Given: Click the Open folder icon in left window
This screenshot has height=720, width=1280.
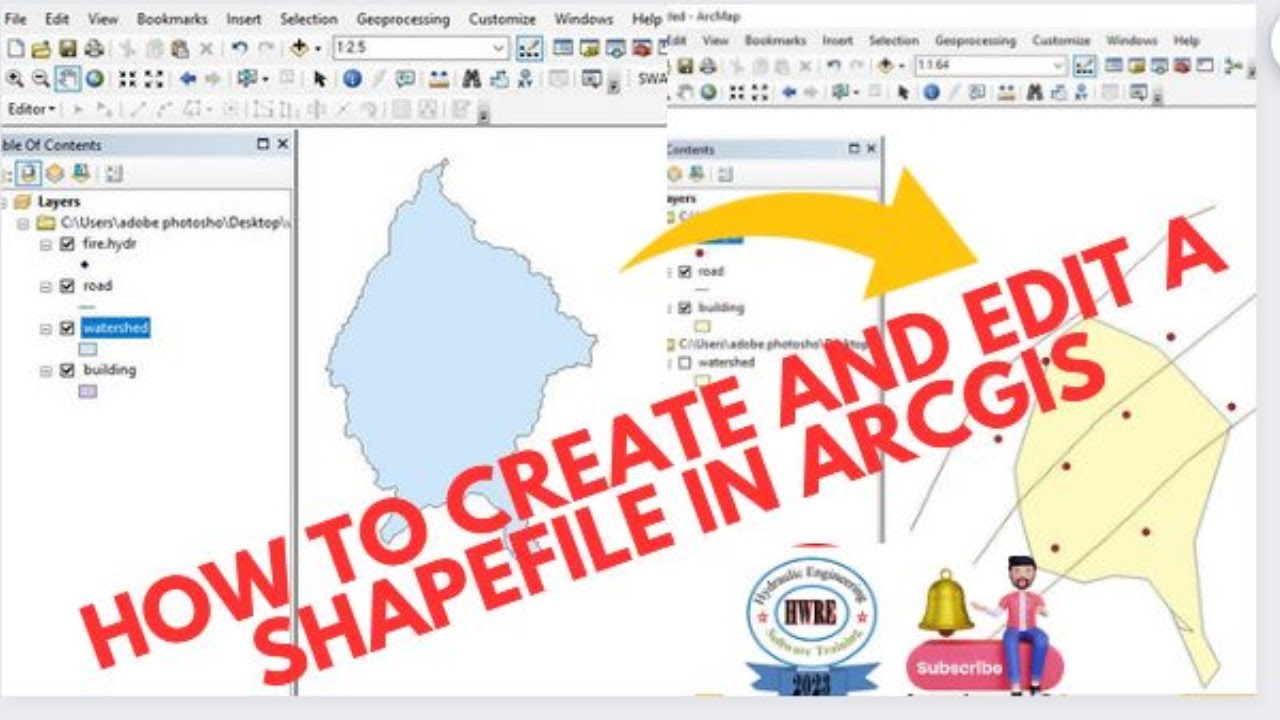Looking at the screenshot, I should tap(40, 48).
